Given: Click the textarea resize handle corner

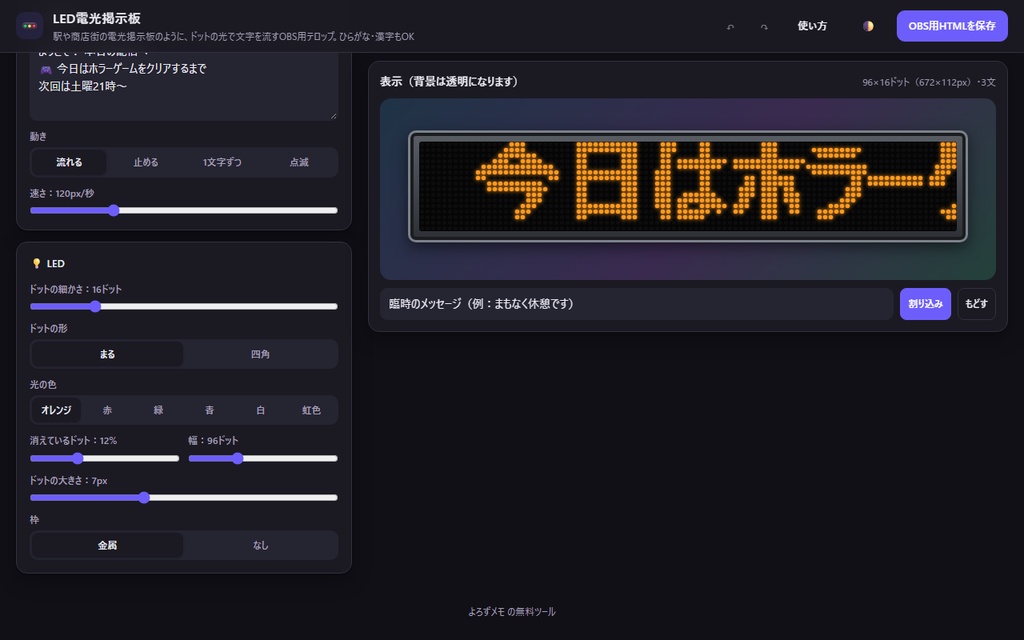Looking at the screenshot, I should [x=333, y=116].
